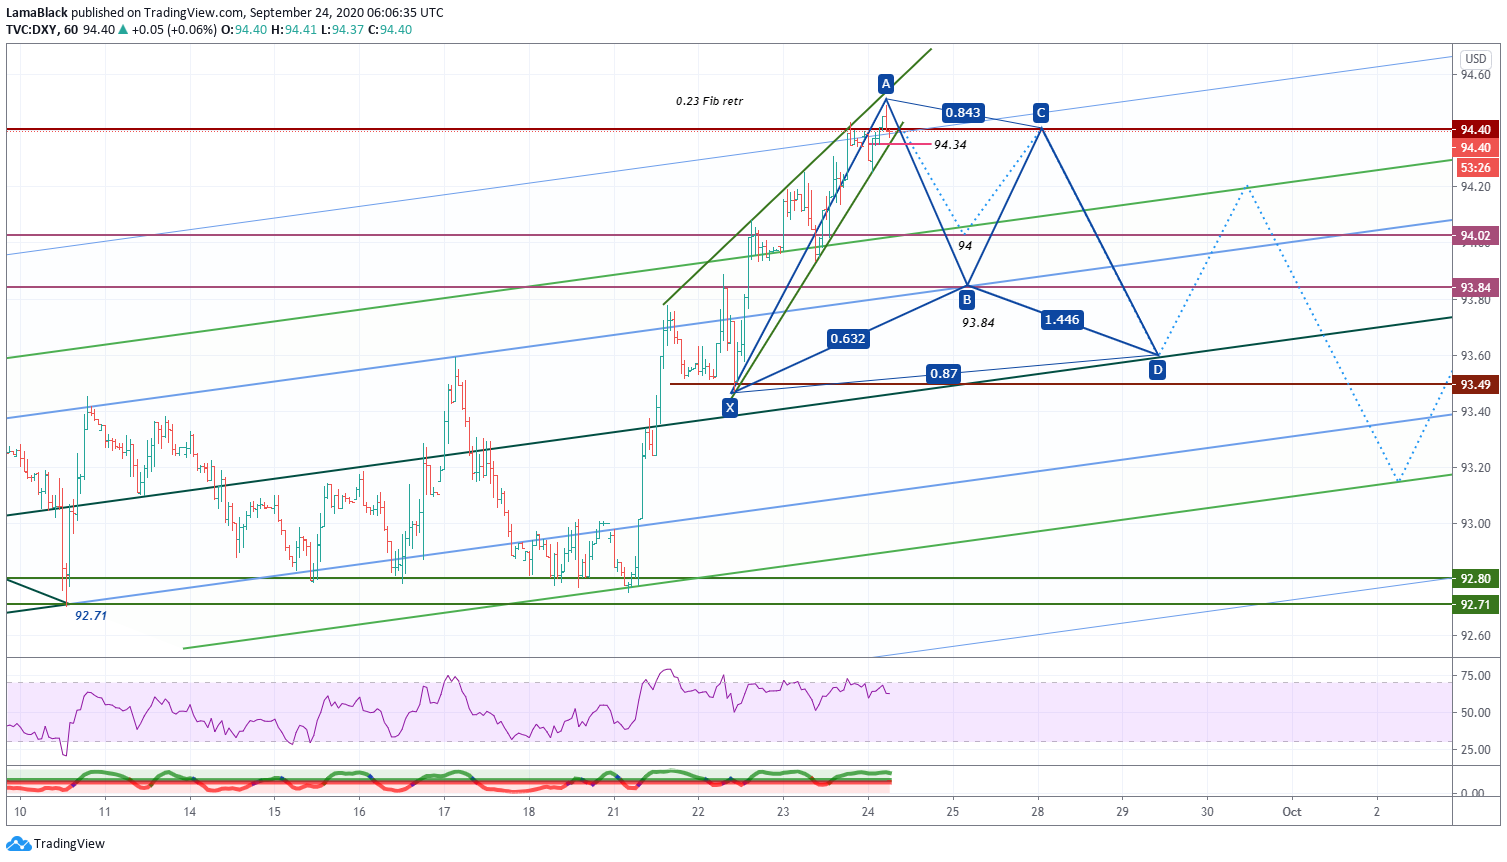Click the blue 92.71 low annotation
Image resolution: width=1507 pixels, height=862 pixels.
[x=91, y=616]
